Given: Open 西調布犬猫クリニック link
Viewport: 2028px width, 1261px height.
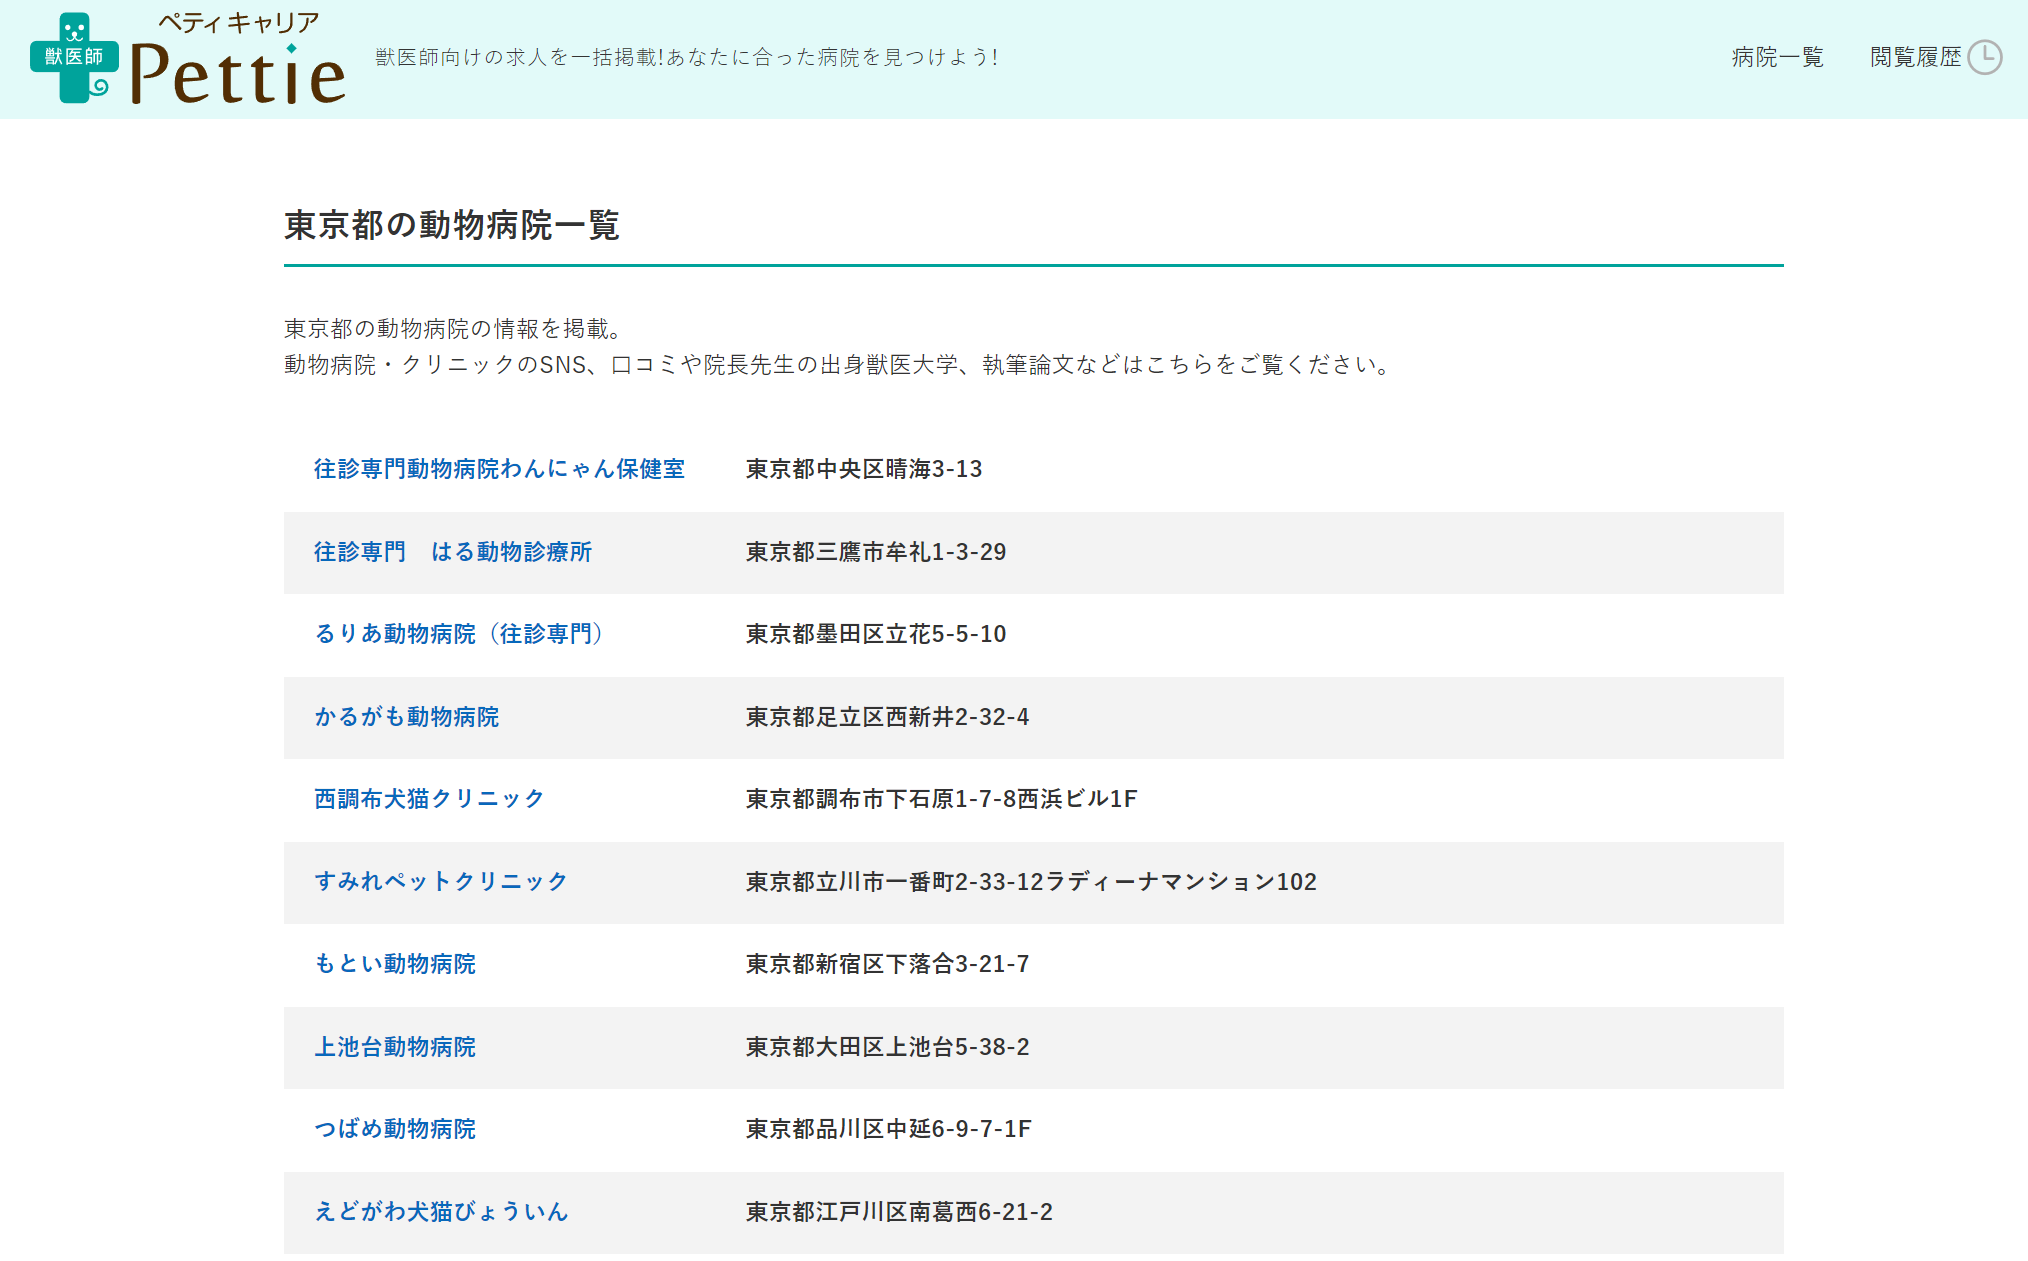Looking at the screenshot, I should (429, 799).
